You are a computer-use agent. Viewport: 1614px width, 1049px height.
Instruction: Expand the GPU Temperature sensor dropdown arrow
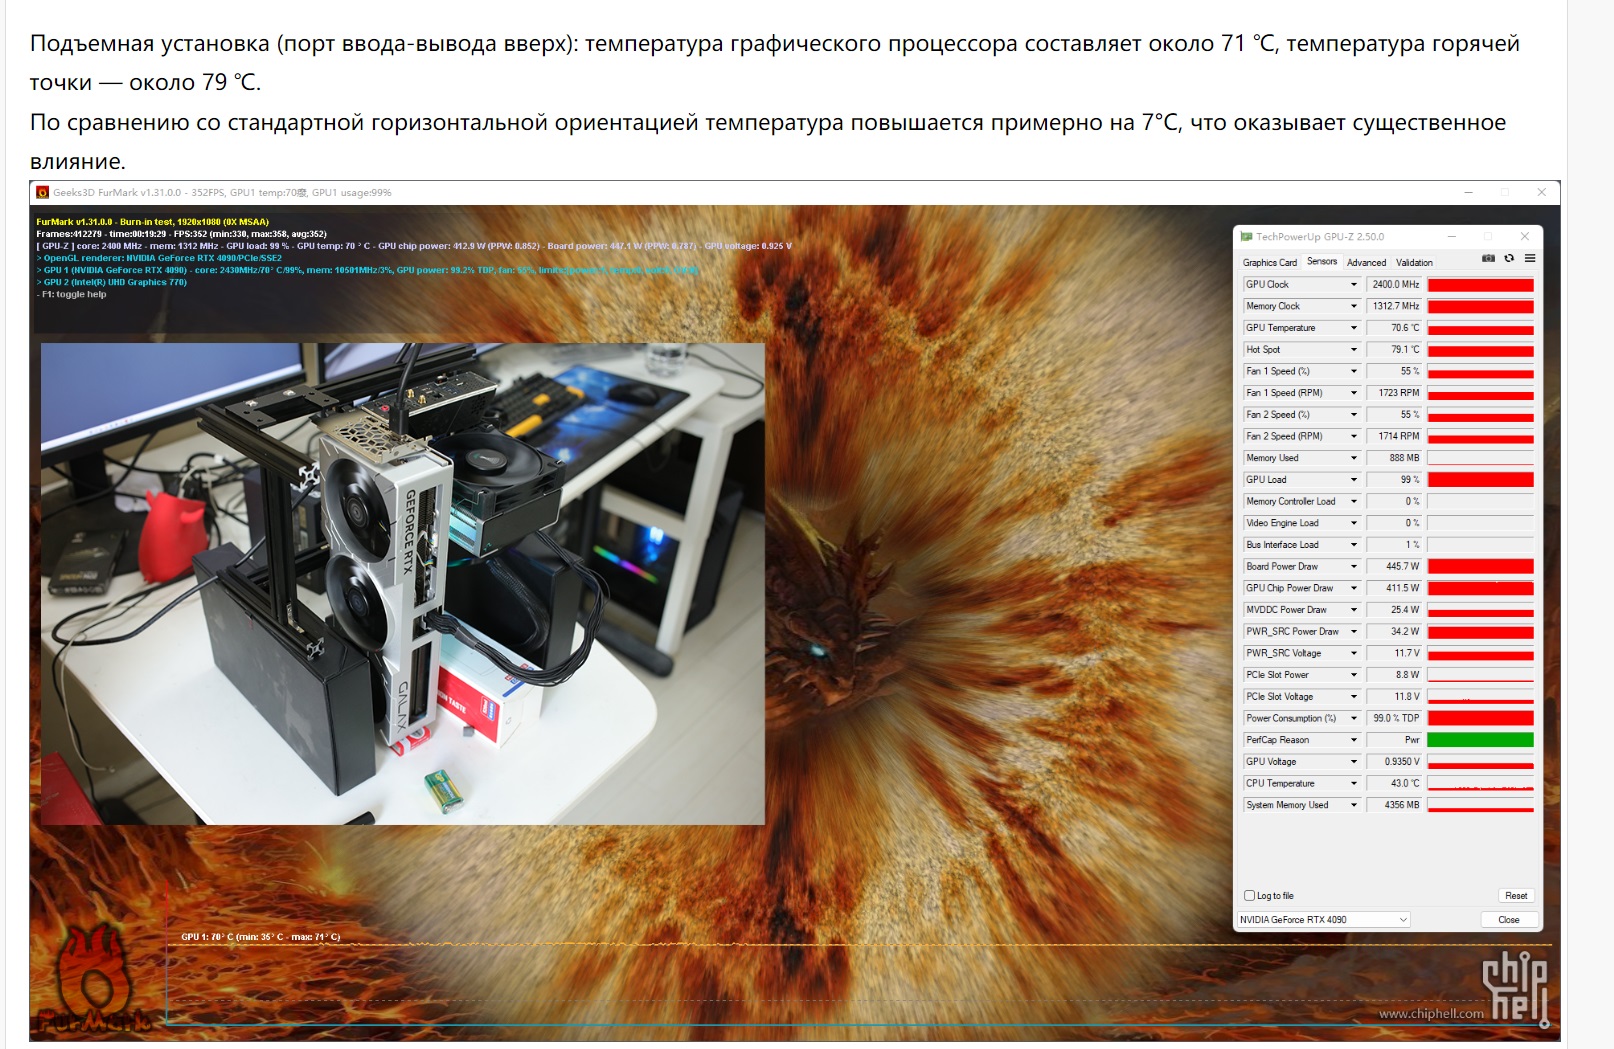(1354, 328)
